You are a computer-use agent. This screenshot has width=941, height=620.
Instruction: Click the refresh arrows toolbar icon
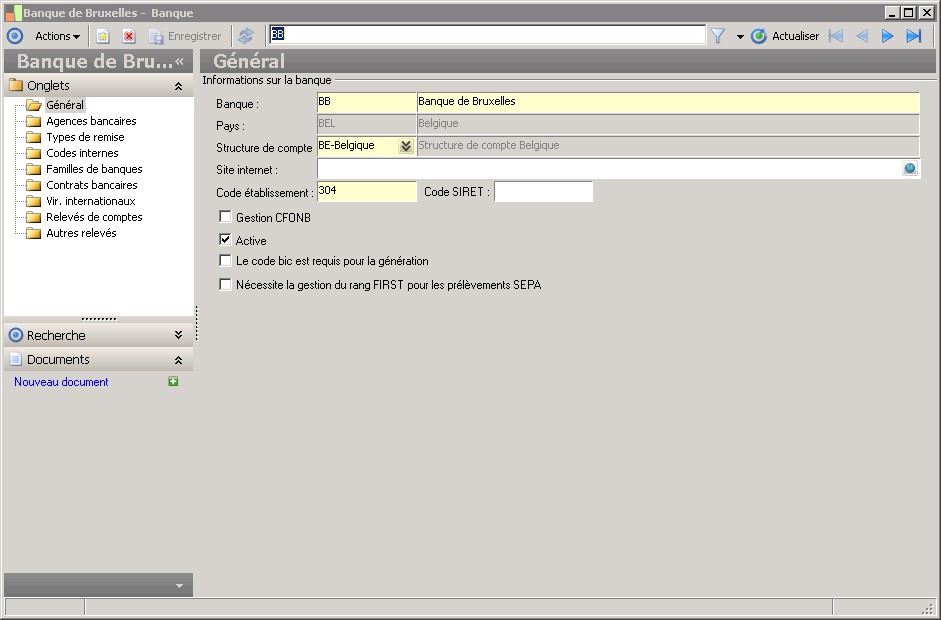click(245, 36)
